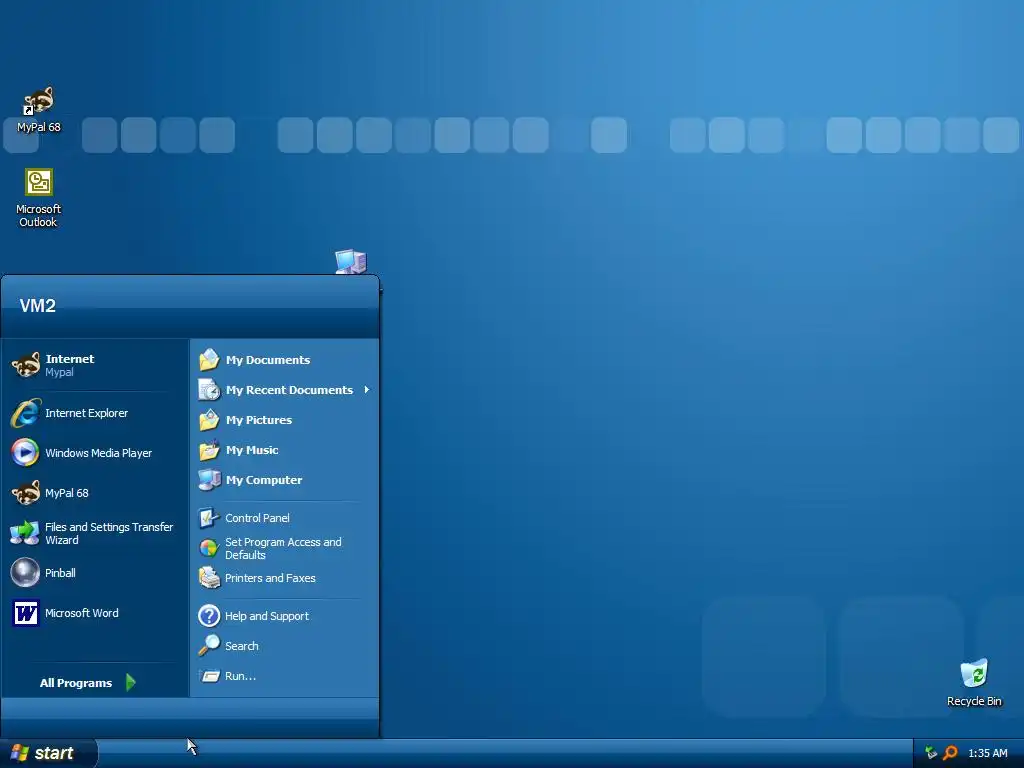This screenshot has width=1024, height=768.
Task: Click the Run... label
Action: pyautogui.click(x=240, y=676)
